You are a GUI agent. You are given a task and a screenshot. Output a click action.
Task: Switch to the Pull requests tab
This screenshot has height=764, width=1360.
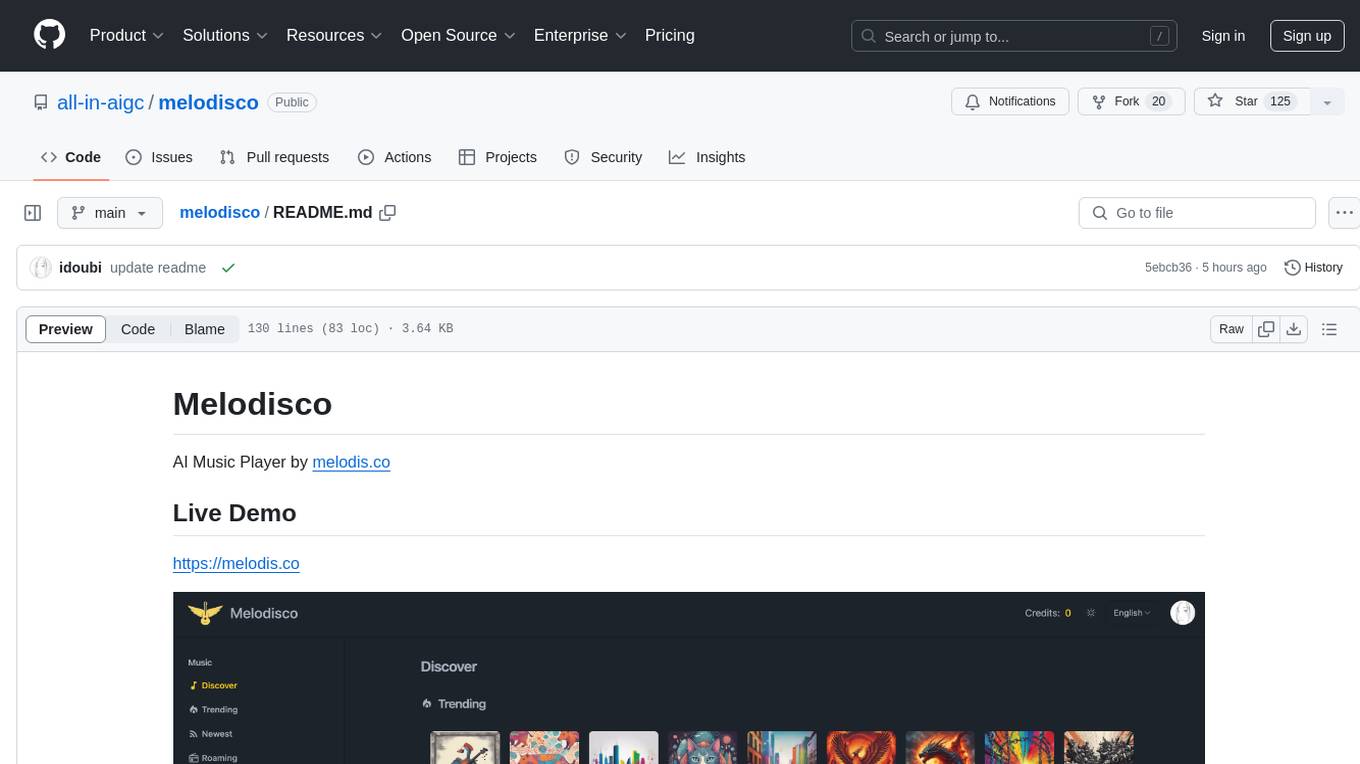274,157
